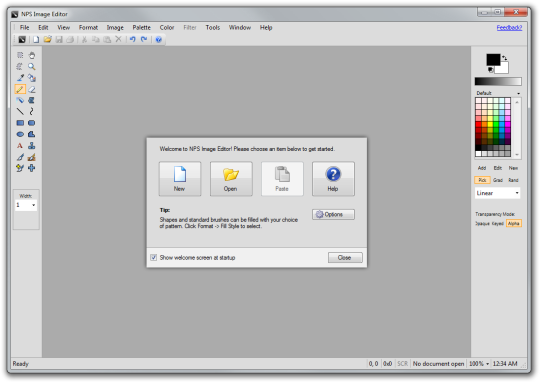This screenshot has height=382, width=540.
Task: Open the Palette menu
Action: [x=142, y=28]
